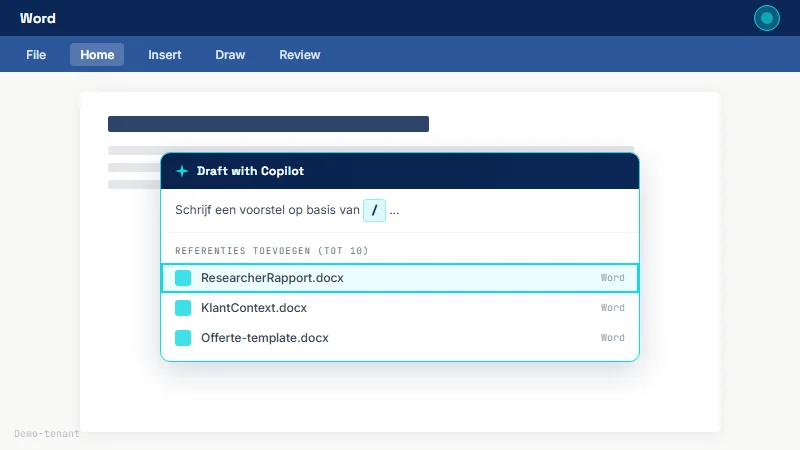Click the document title heading bar
Image resolution: width=800 pixels, height=450 pixels.
pyautogui.click(x=268, y=124)
